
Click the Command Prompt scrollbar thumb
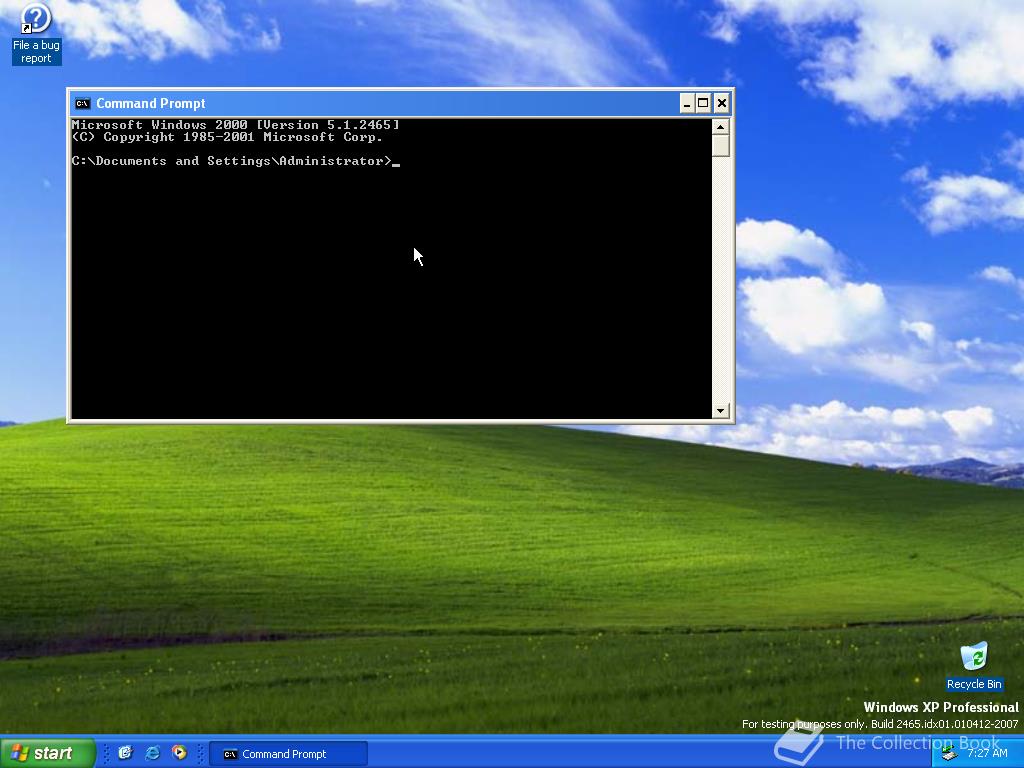(720, 146)
